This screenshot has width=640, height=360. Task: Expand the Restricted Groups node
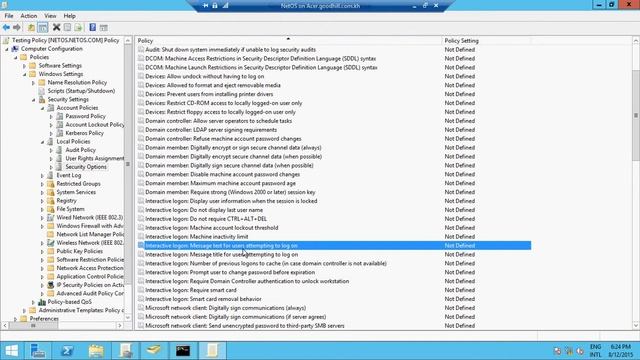tap(42, 184)
